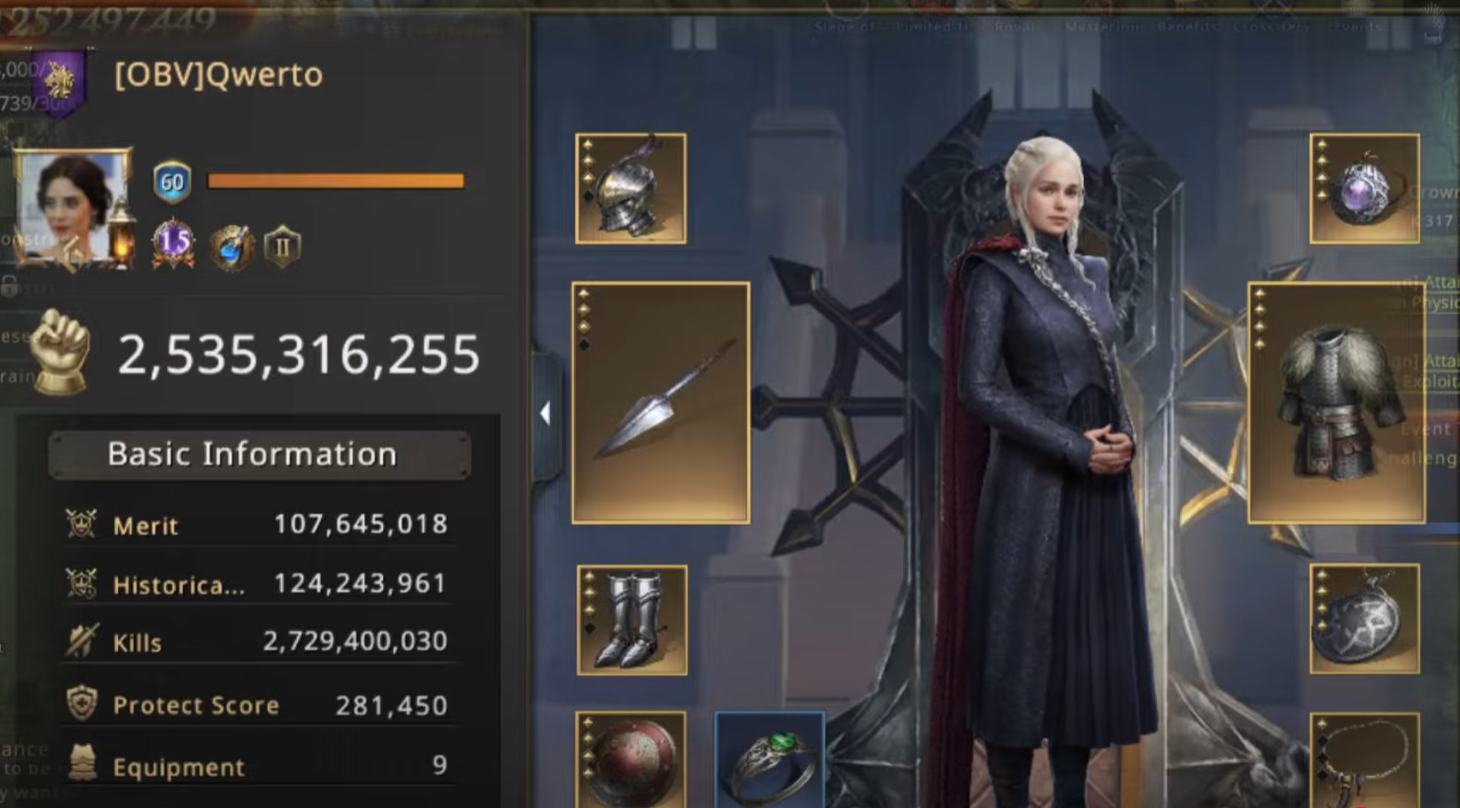Open the purple gem ring slot
1460x808 pixels.
coord(1364,188)
